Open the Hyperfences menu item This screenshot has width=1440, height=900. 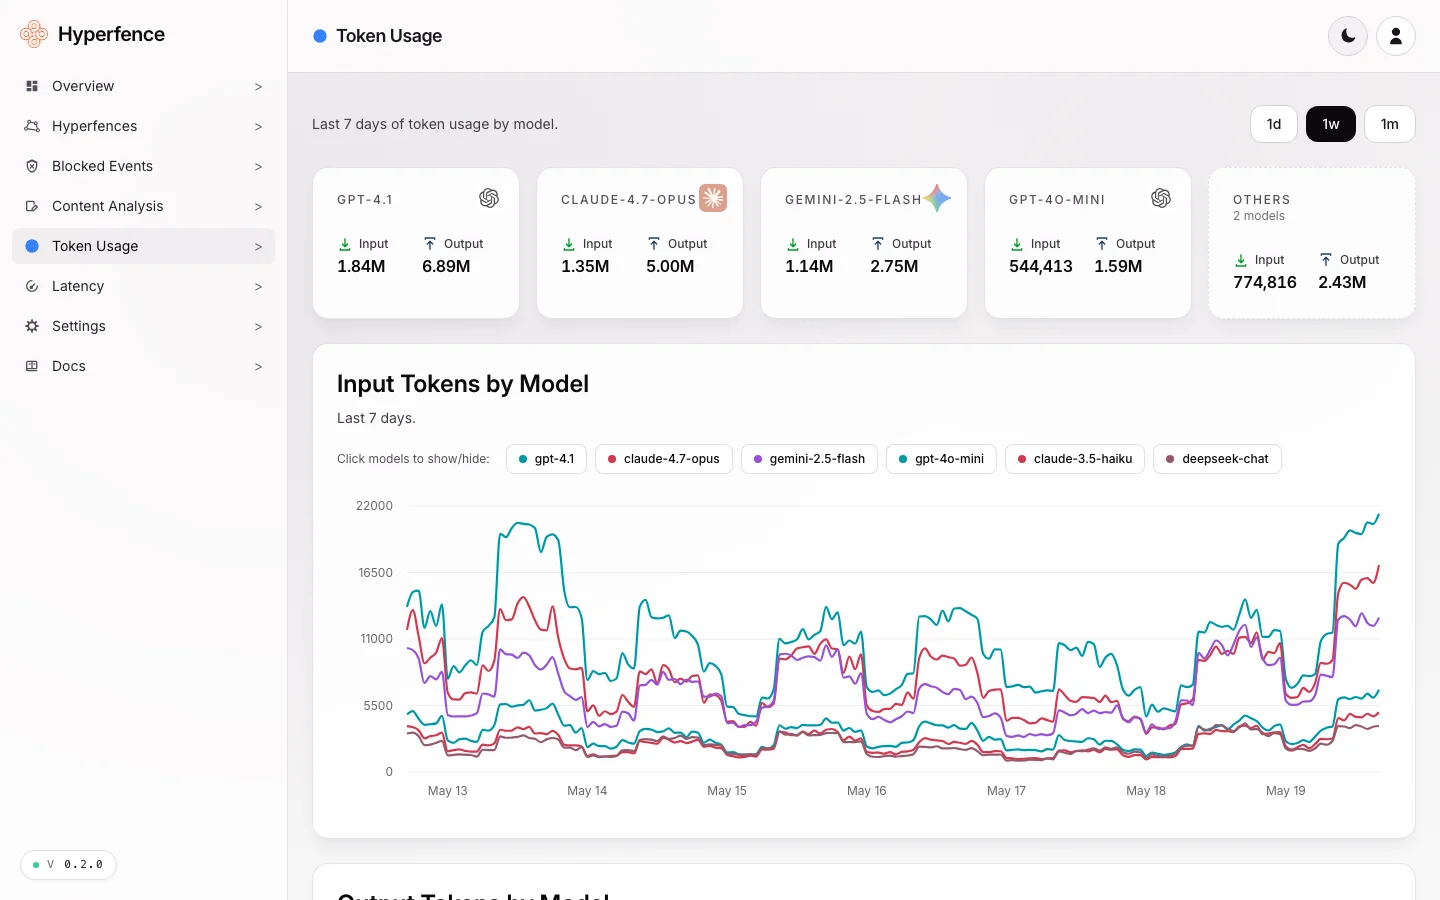click(143, 126)
